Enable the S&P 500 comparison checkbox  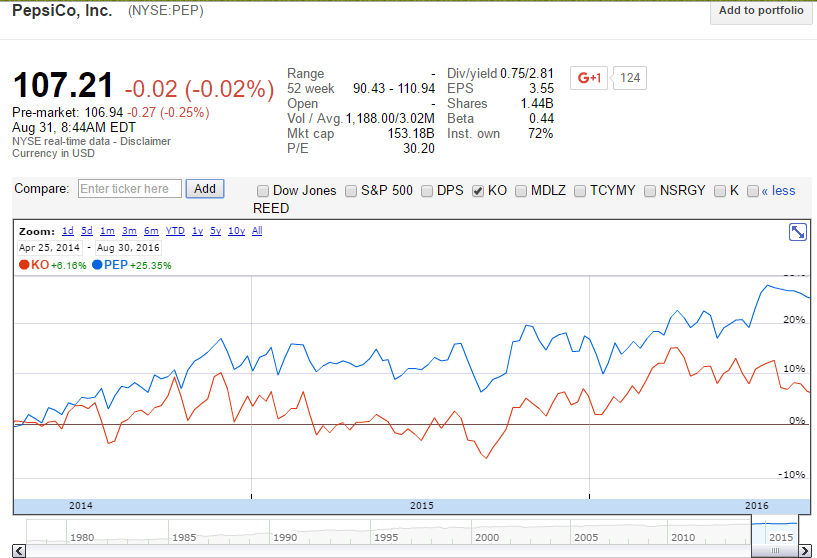pyautogui.click(x=351, y=191)
